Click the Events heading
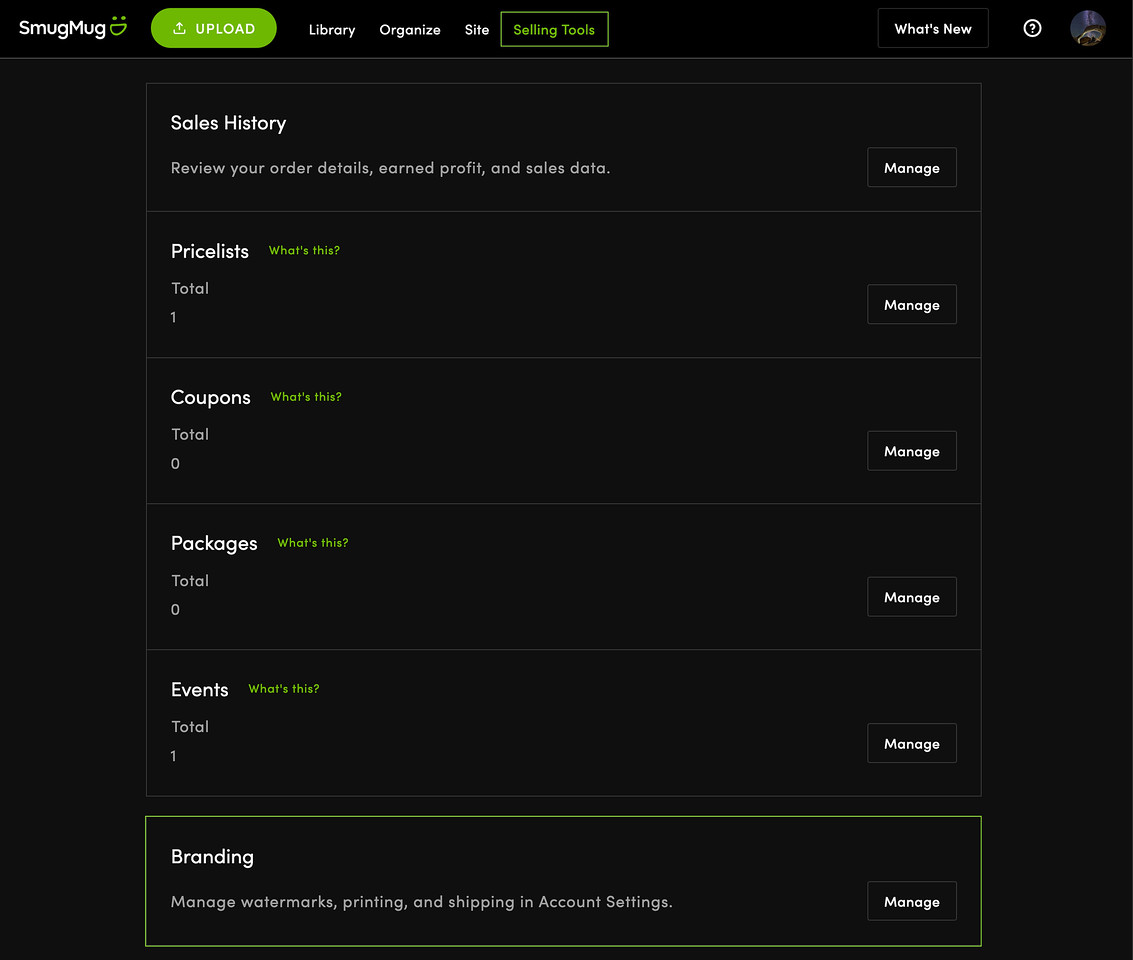Viewport: 1133px width, 960px height. coord(199,690)
